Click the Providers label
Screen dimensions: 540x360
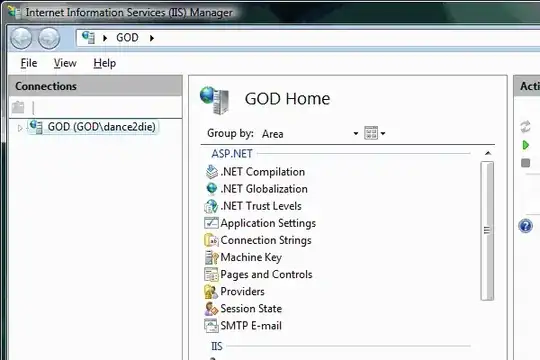tap(242, 291)
